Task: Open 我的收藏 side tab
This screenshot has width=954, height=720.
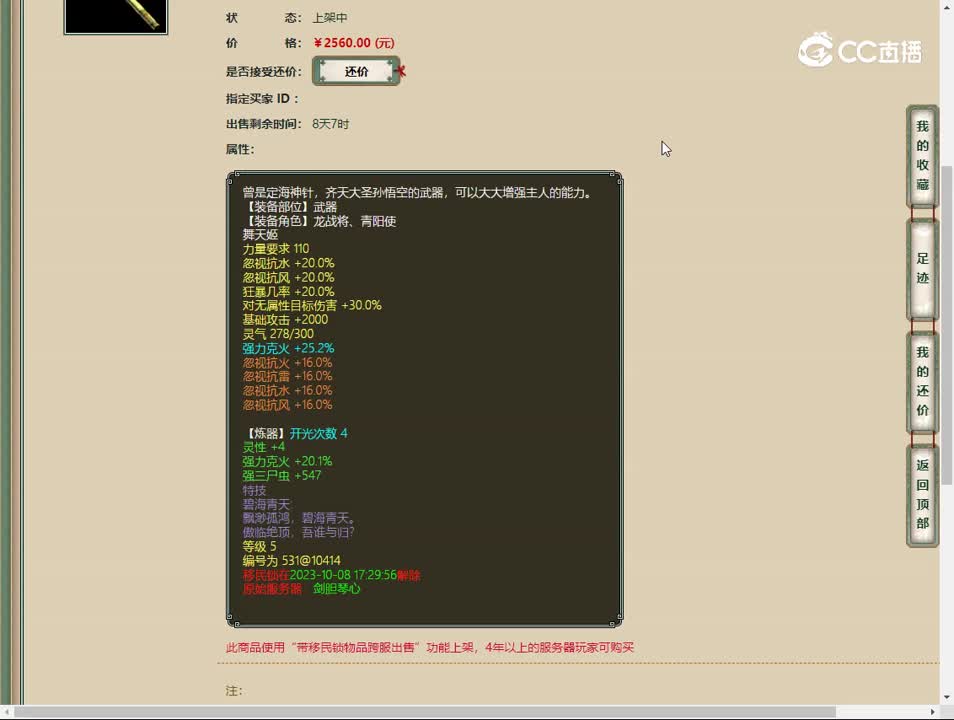Action: point(922,156)
